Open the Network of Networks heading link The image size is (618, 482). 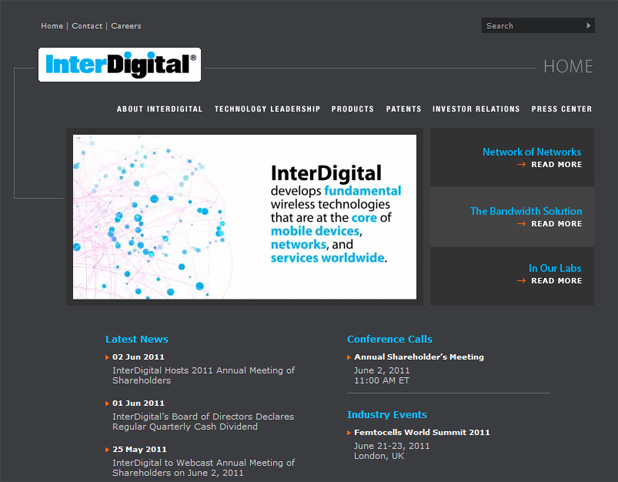pos(532,152)
